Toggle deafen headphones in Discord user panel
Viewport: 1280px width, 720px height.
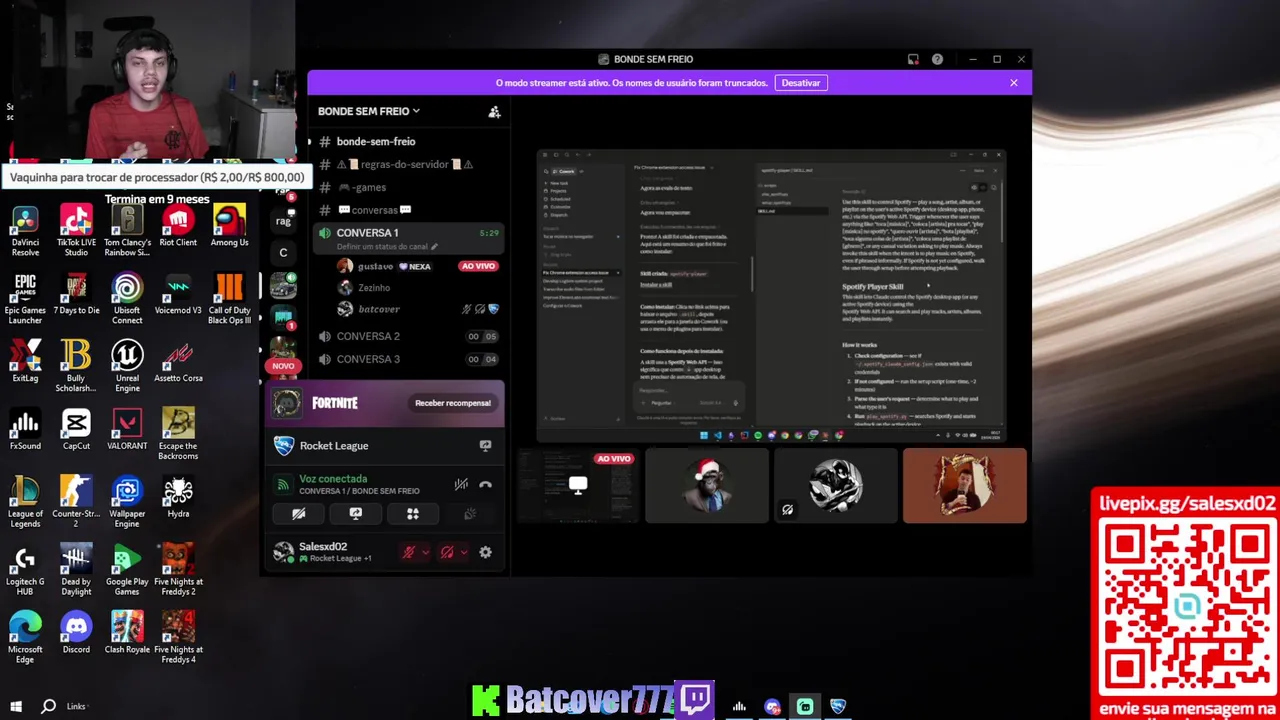click(x=447, y=552)
